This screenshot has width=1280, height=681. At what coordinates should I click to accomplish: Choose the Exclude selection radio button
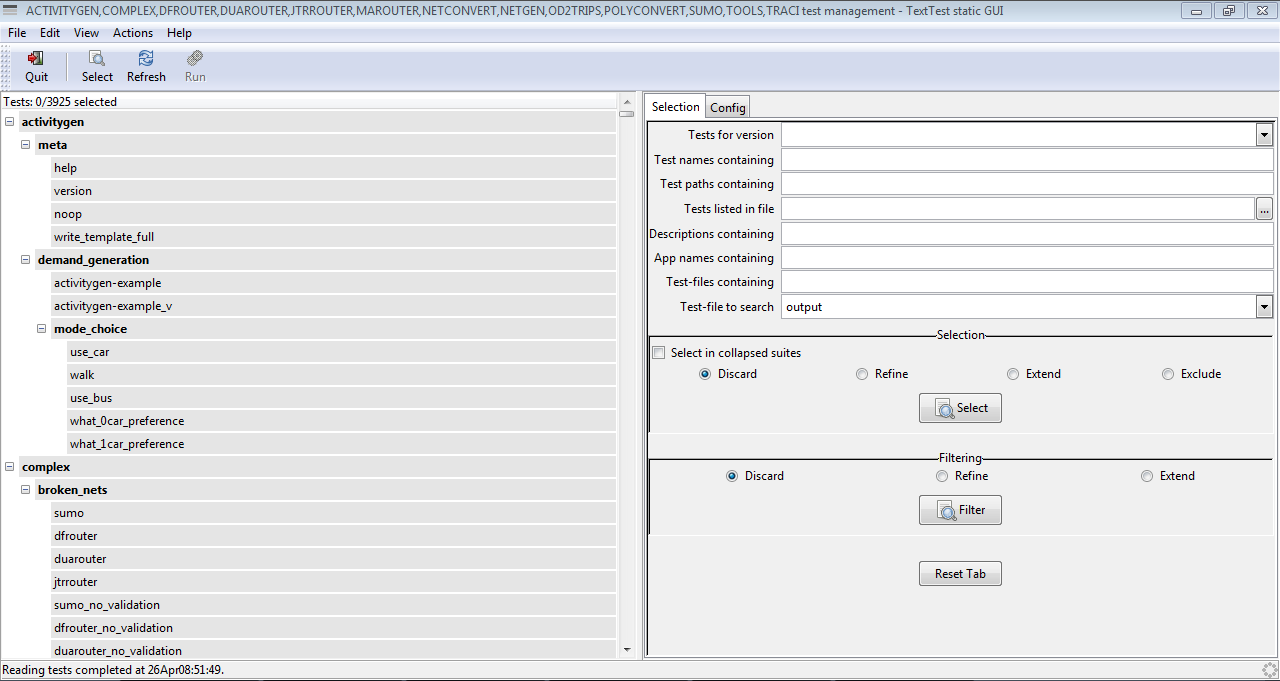coord(1168,374)
